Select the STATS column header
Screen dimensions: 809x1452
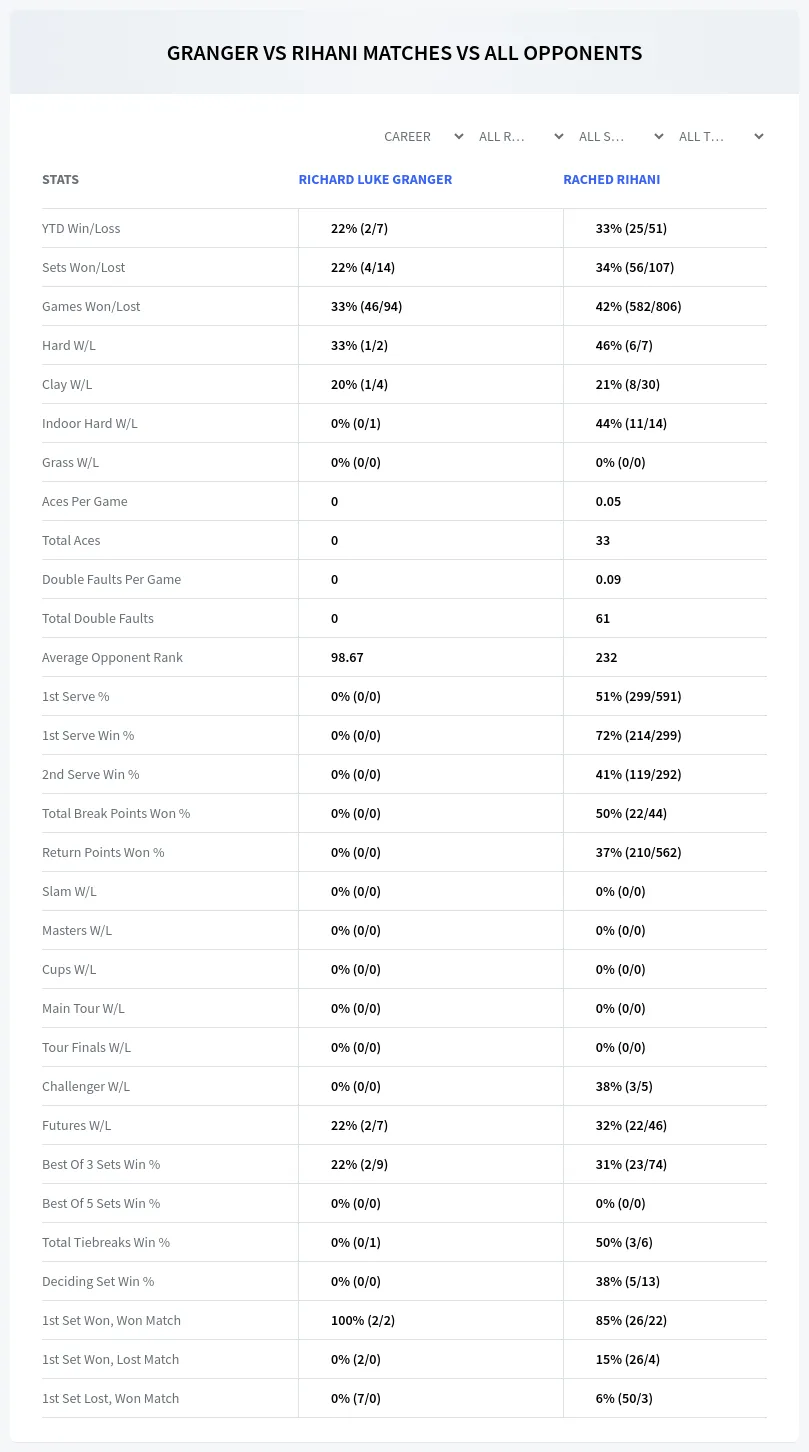coord(60,180)
